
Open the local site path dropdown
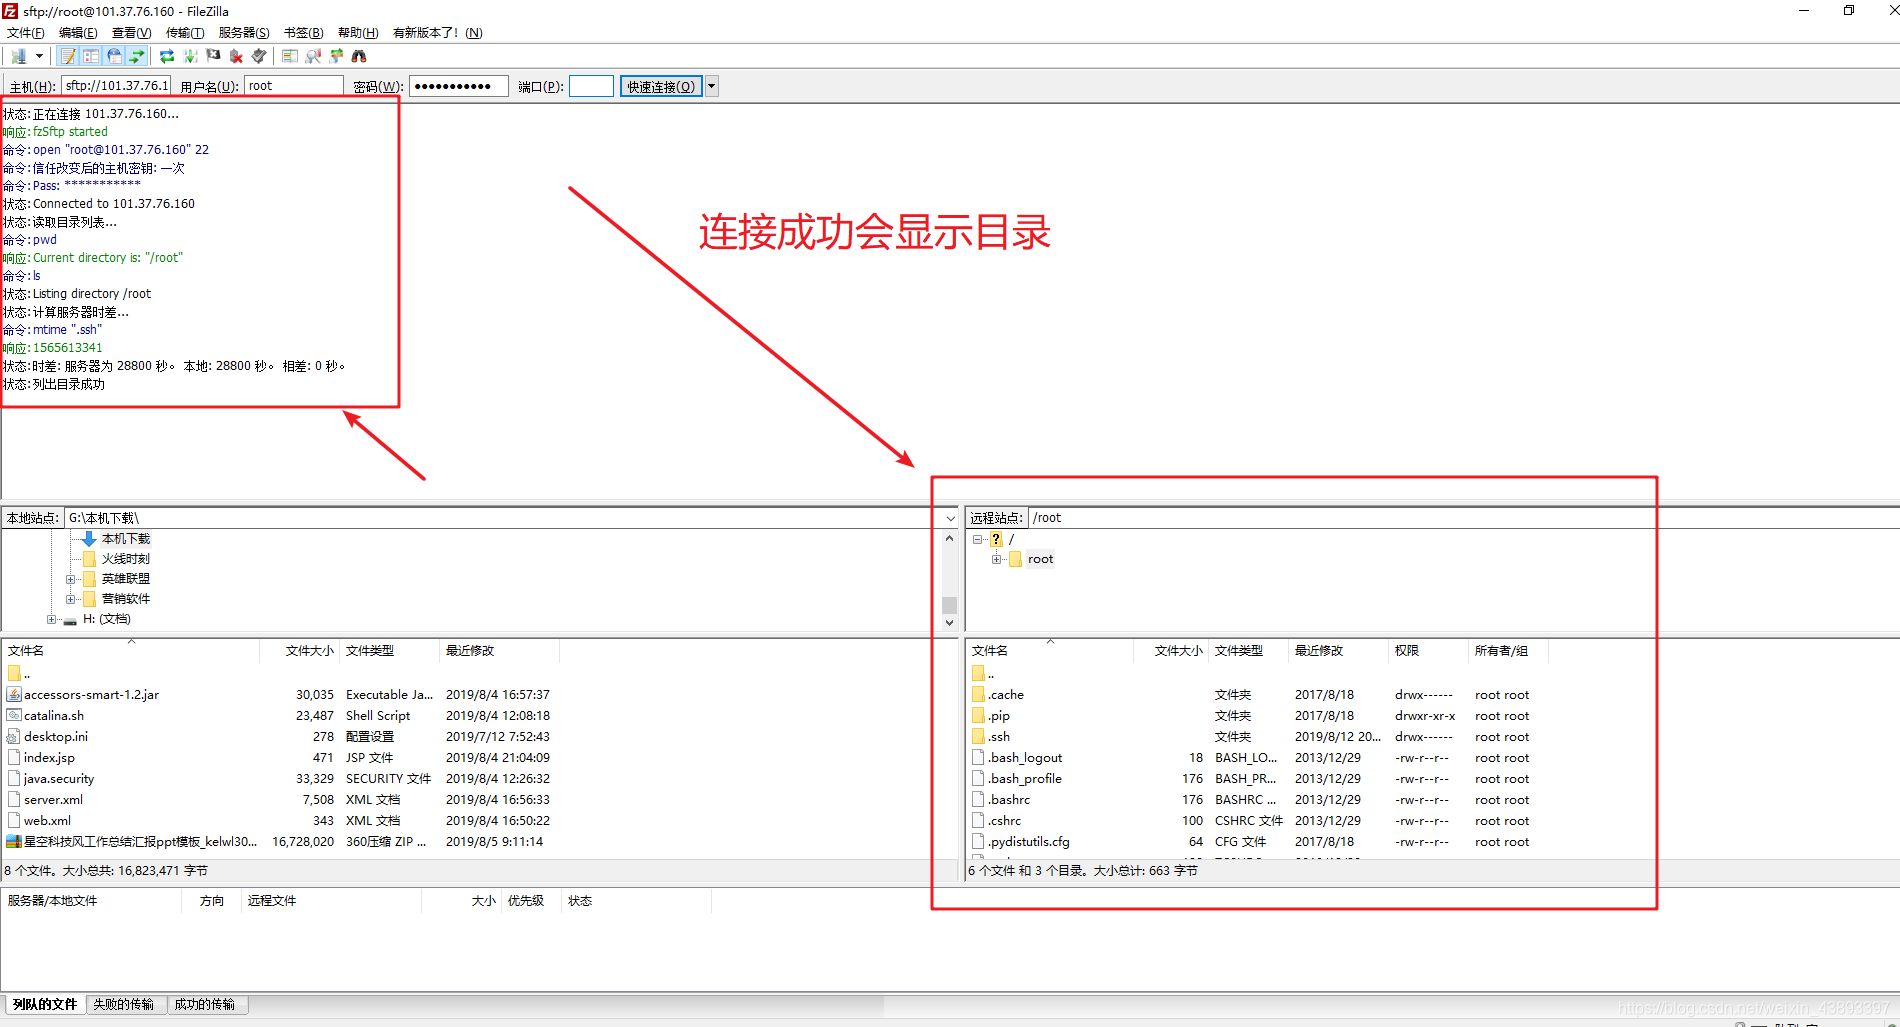pyautogui.click(x=950, y=518)
